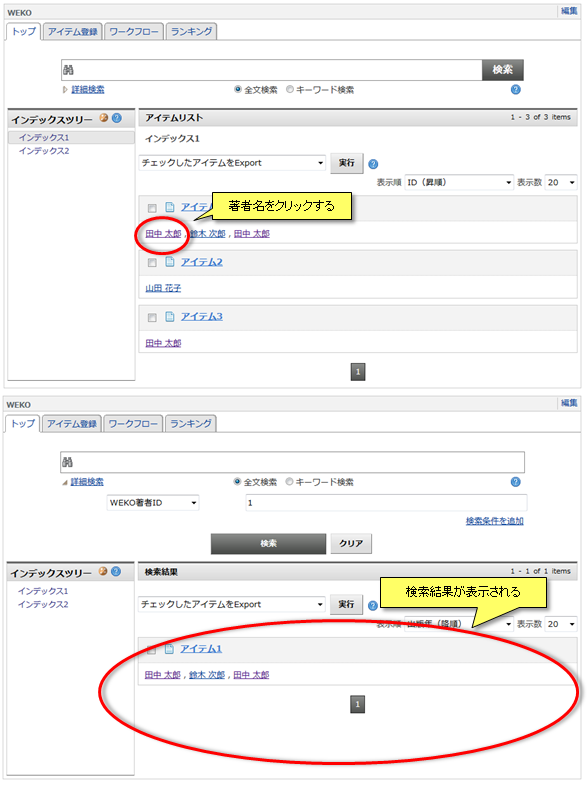The image size is (587, 785).
Task: Tick the checkbox for アイテム2
Action: point(152,263)
